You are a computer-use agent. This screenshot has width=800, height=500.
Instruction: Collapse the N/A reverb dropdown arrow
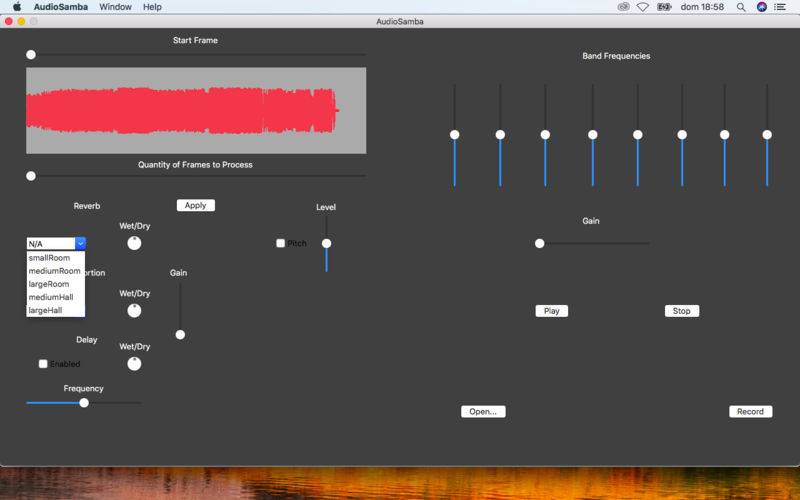81,243
